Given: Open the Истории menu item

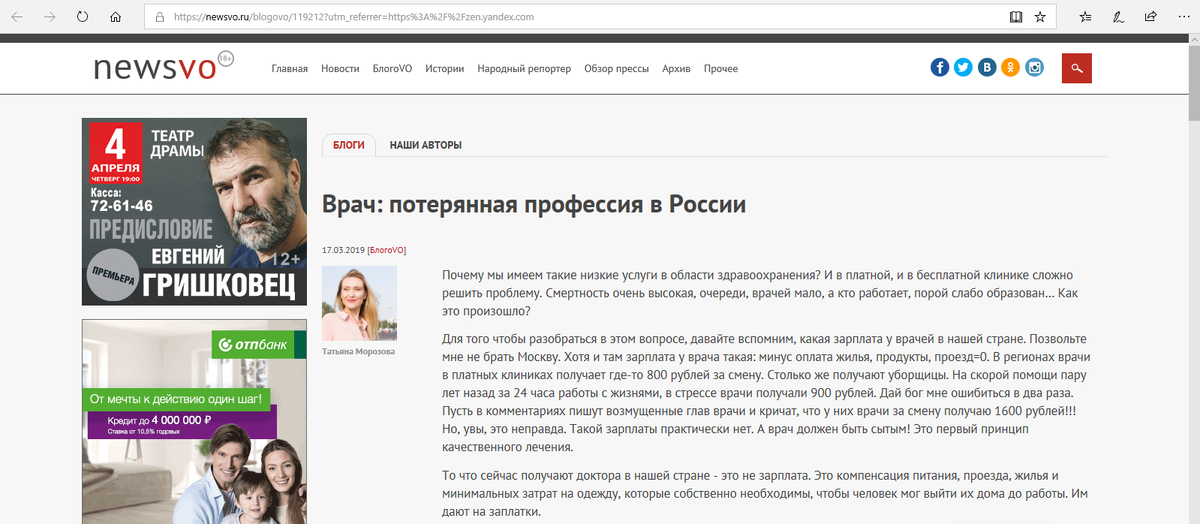Looking at the screenshot, I should pyautogui.click(x=445, y=69).
